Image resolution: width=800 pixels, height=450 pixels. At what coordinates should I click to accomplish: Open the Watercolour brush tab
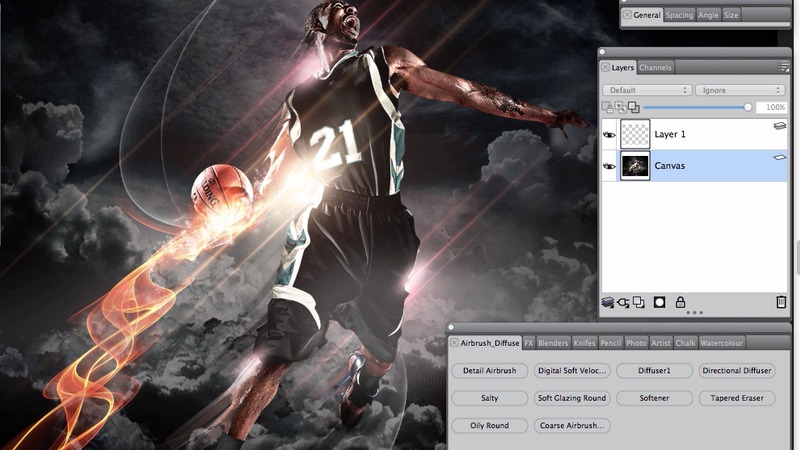(721, 343)
